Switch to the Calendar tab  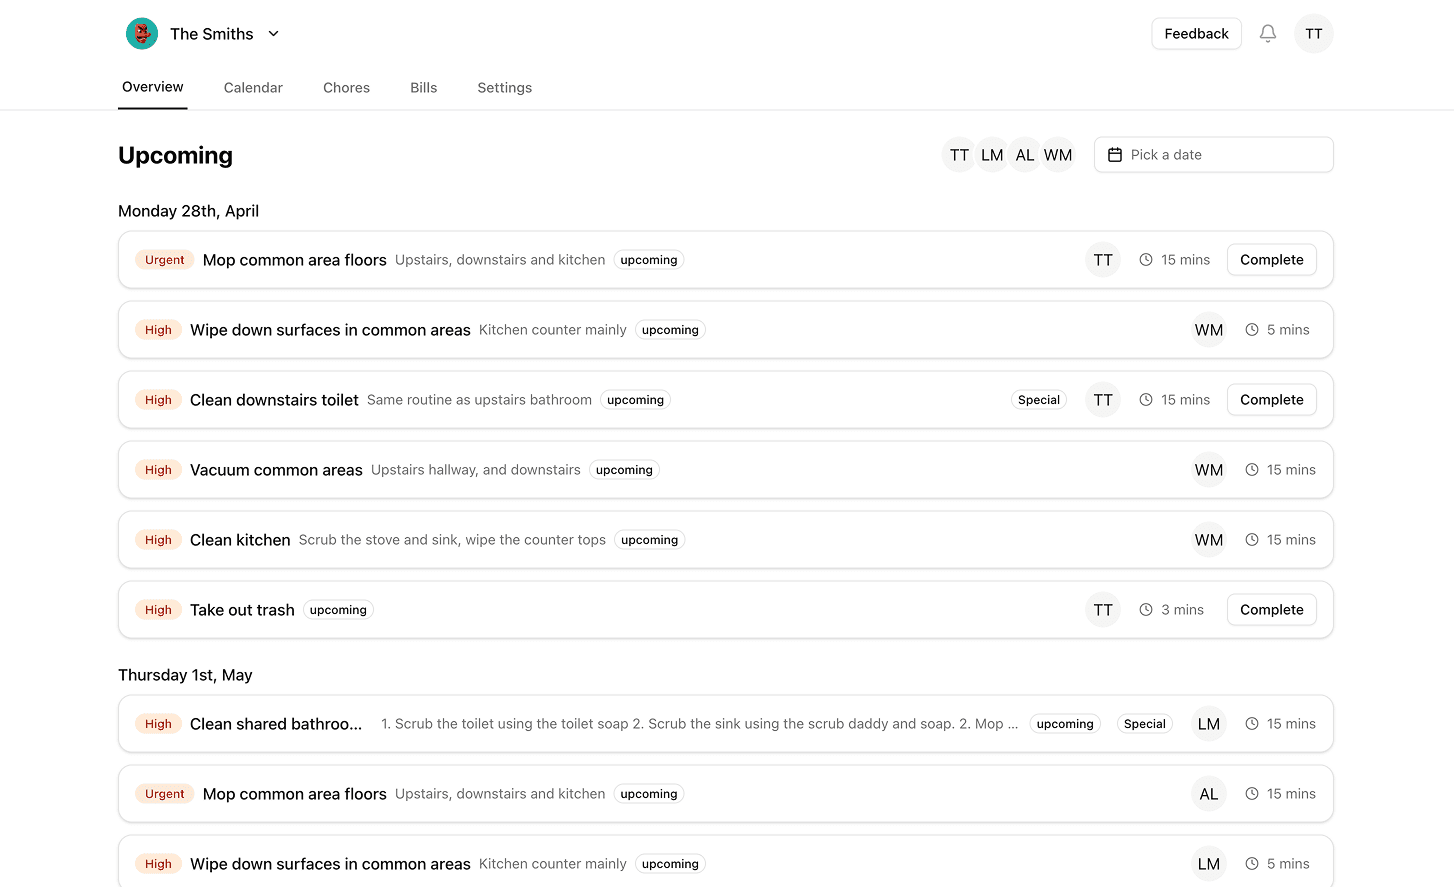click(x=253, y=88)
